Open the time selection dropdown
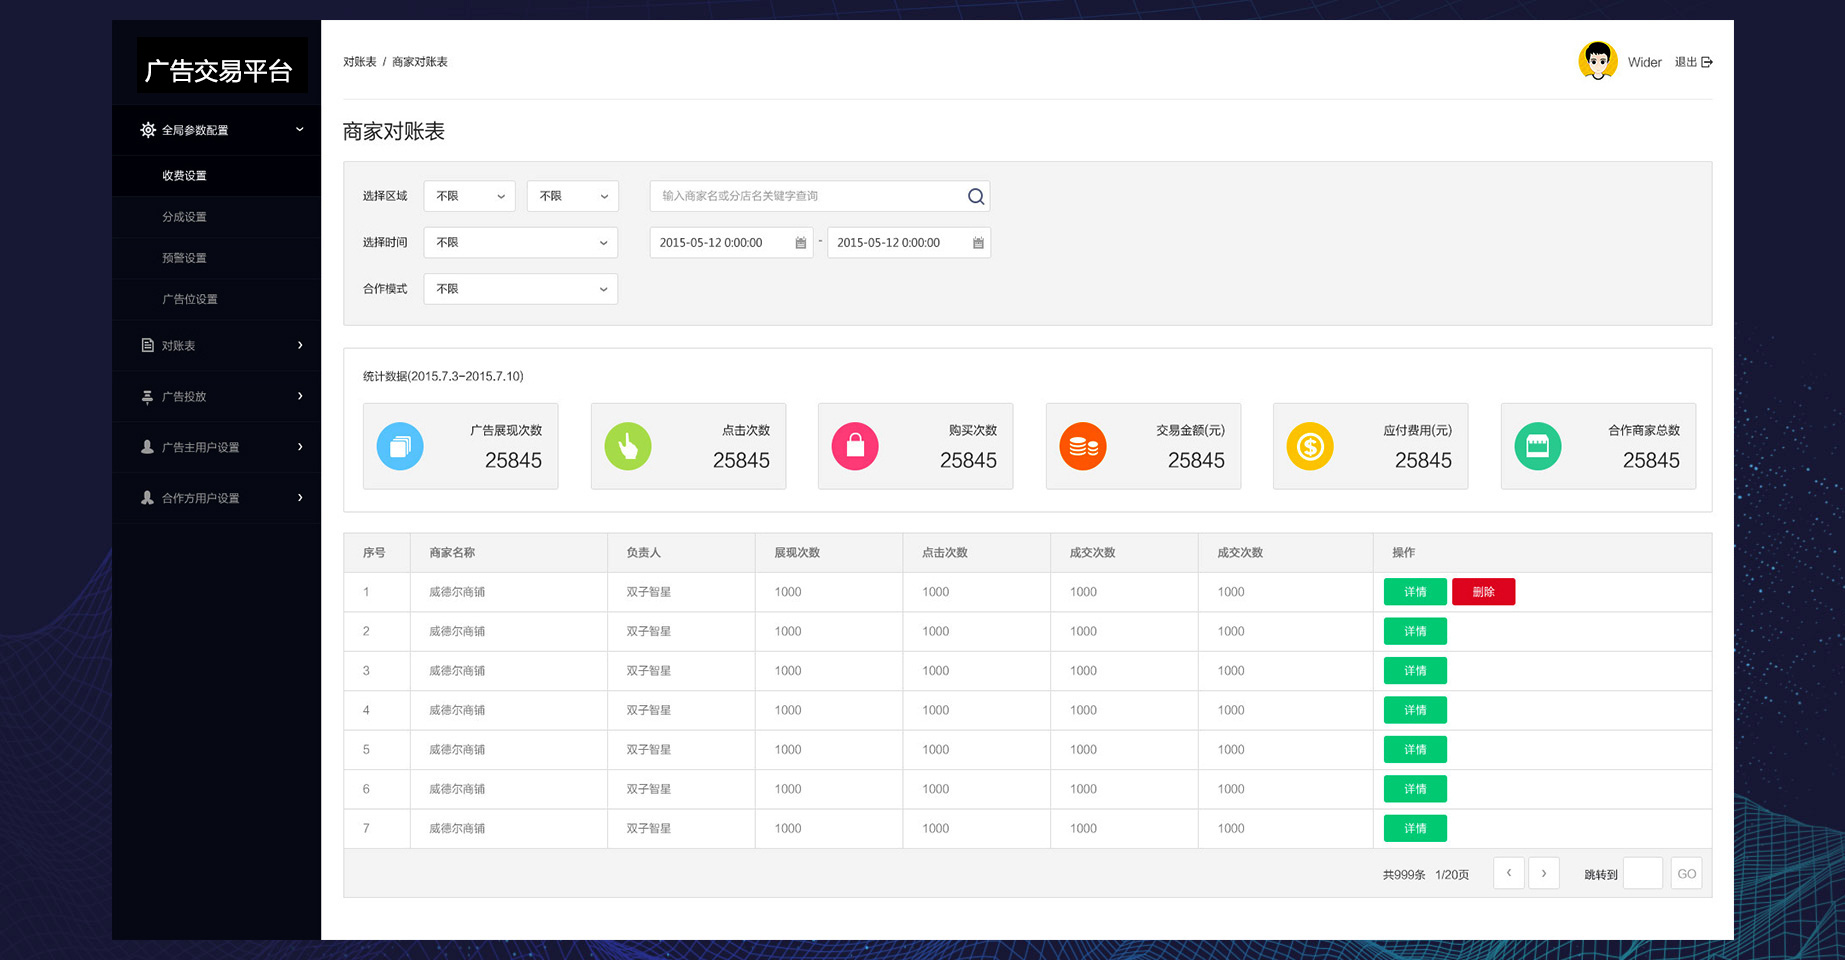This screenshot has height=960, width=1845. [520, 243]
